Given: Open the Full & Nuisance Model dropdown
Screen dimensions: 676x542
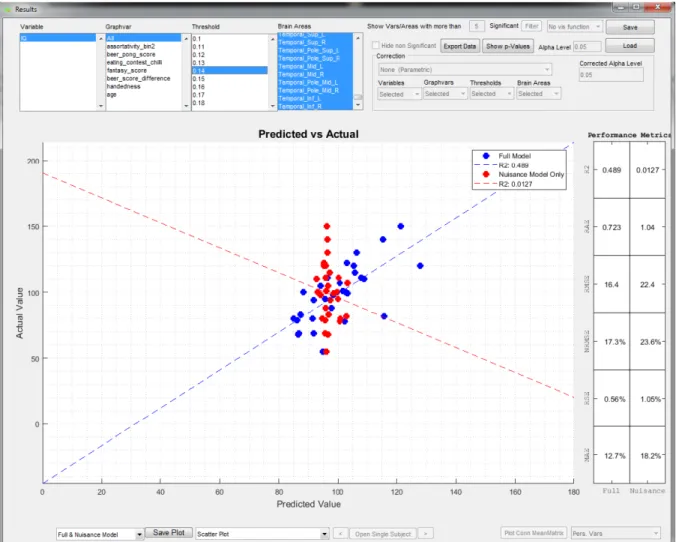Looking at the screenshot, I should point(100,535).
